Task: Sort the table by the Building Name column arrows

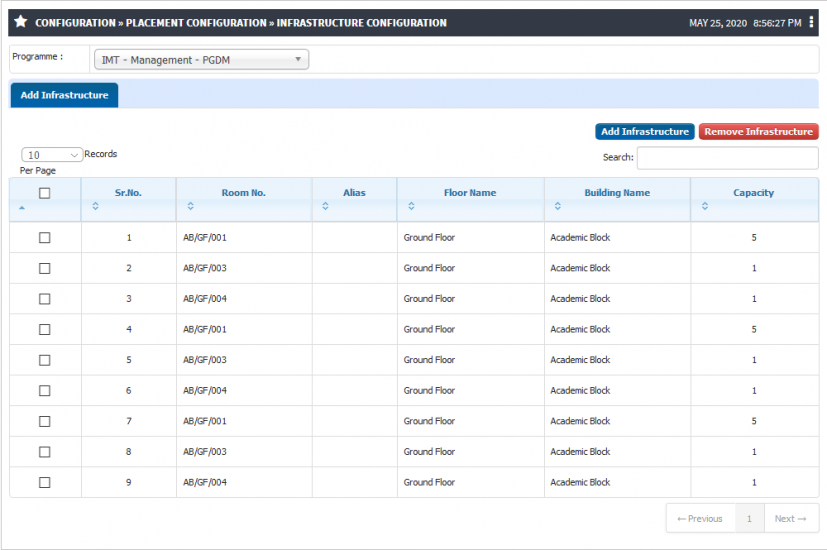Action: click(x=557, y=206)
